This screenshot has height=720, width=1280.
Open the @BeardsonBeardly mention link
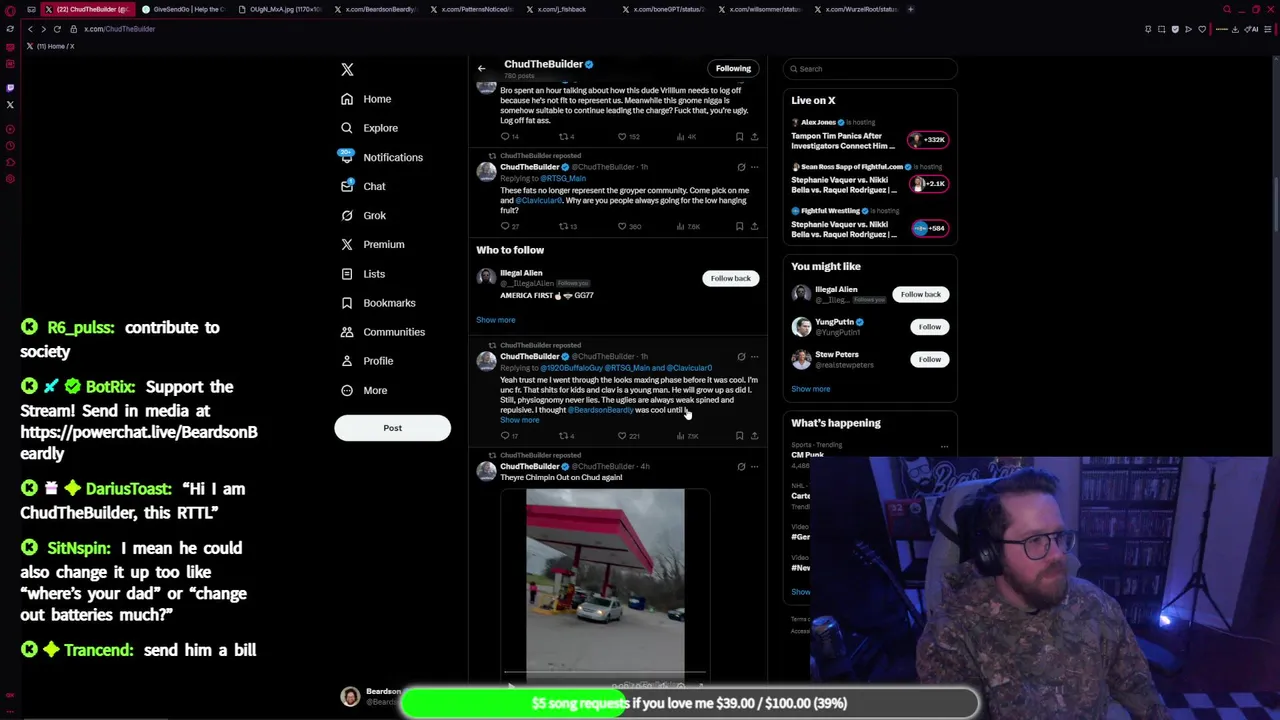600,410
